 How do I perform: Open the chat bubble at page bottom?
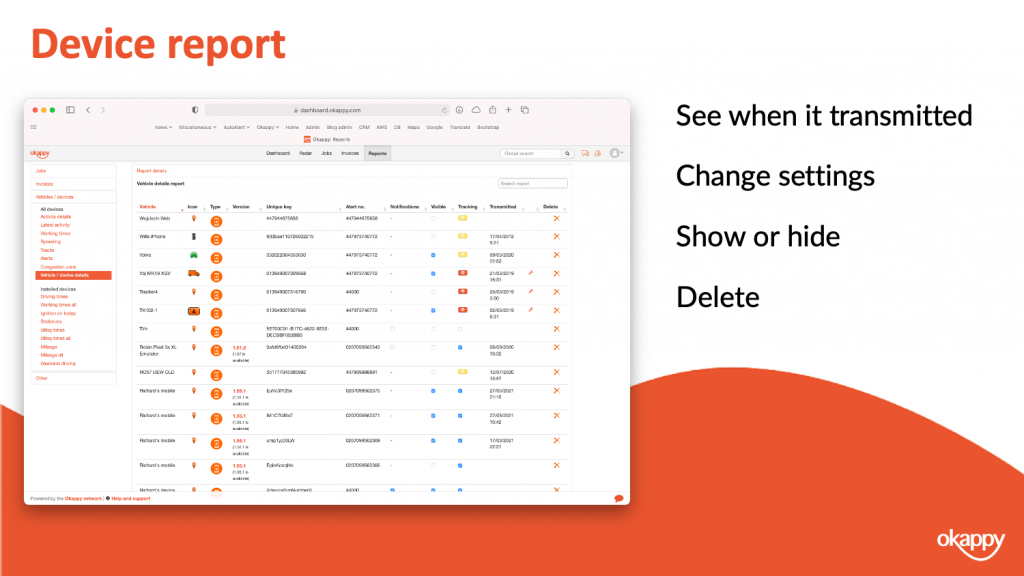pos(618,498)
